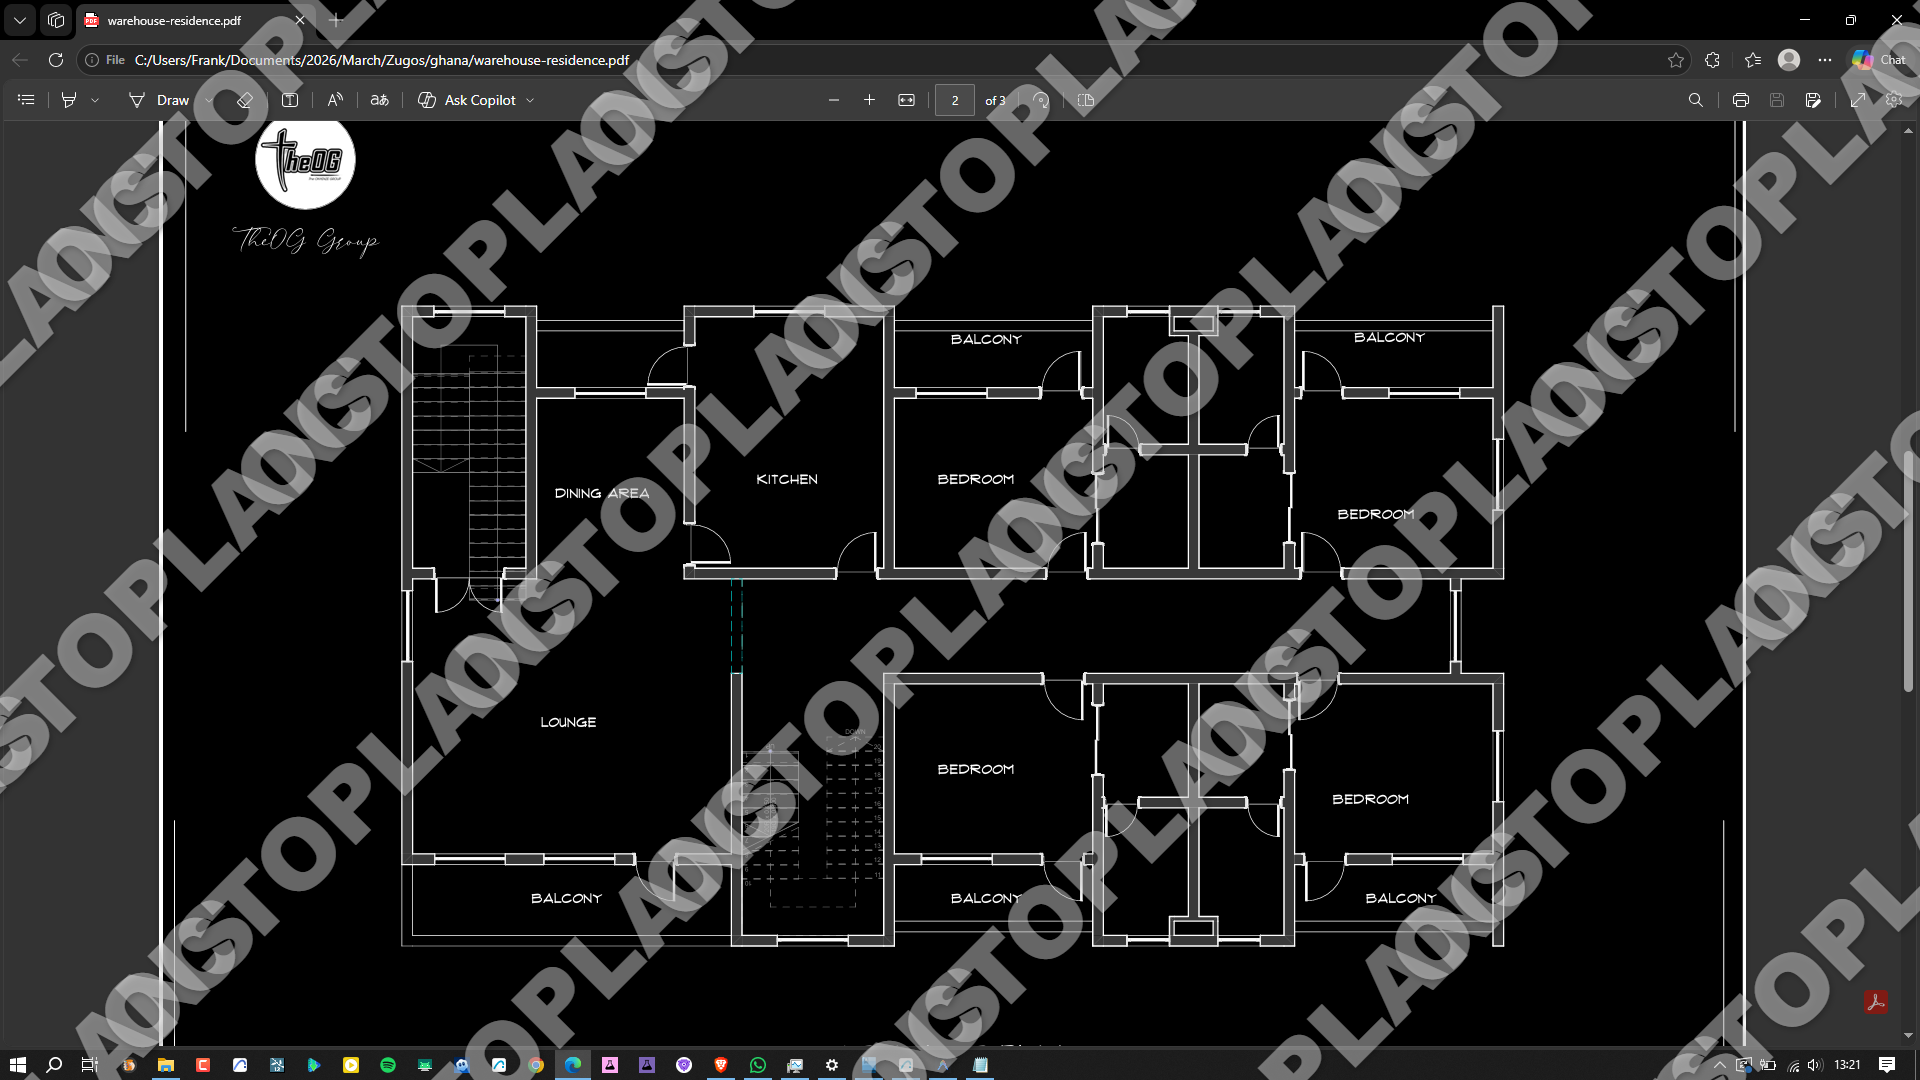Viewport: 1920px width, 1080px height.
Task: Activate the Draw tool
Action: (x=159, y=100)
